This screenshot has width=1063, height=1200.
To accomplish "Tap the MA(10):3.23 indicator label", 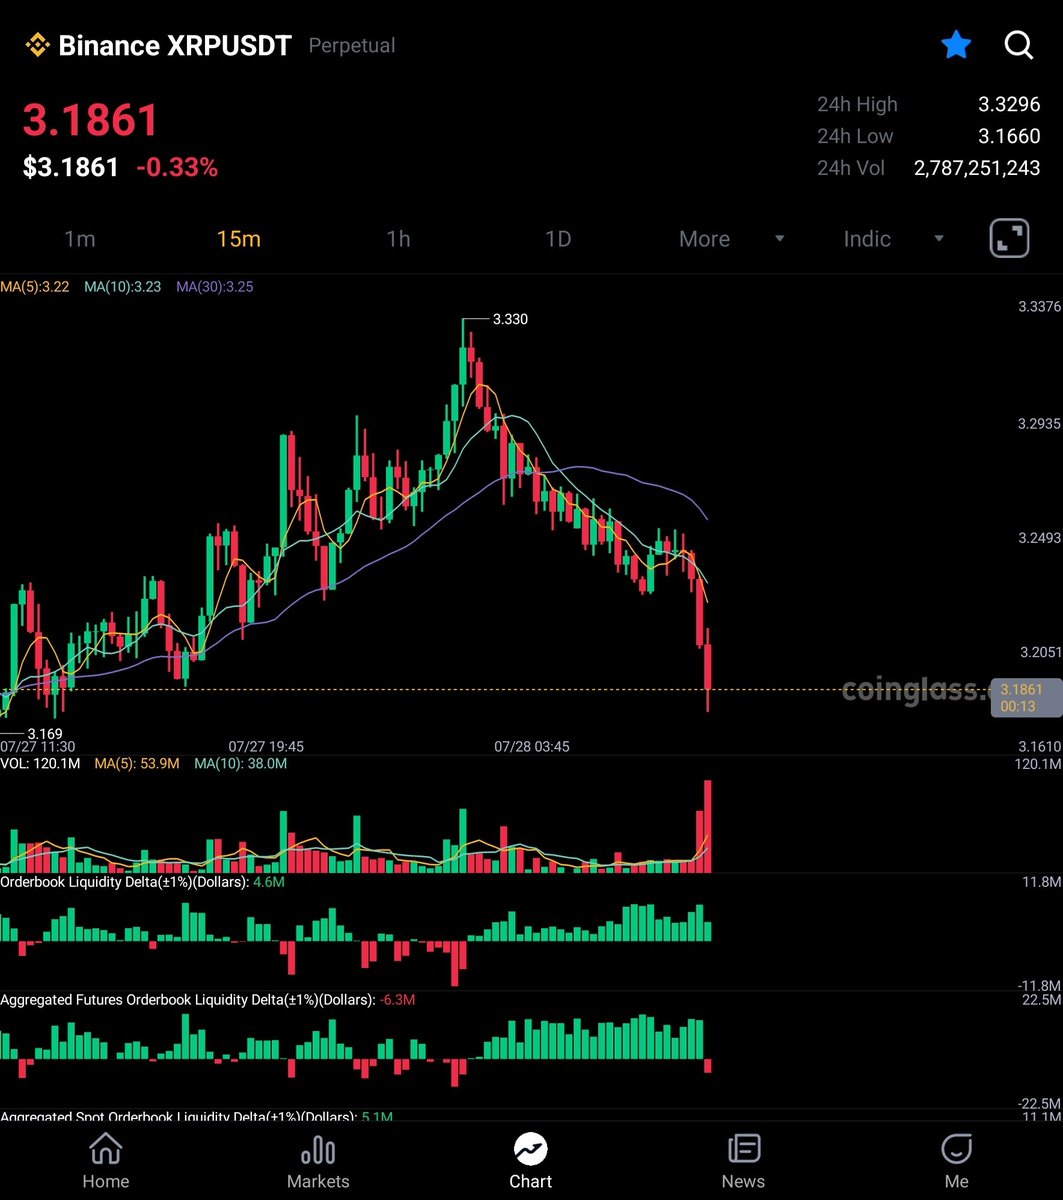I will coord(123,286).
